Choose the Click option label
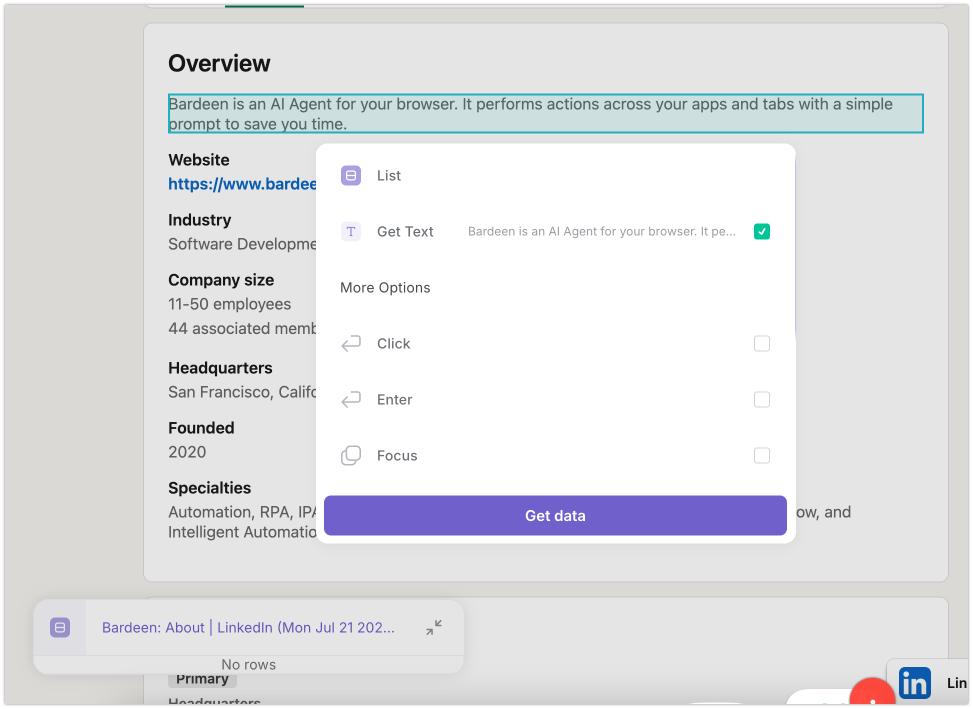Viewport: 973px width, 709px height. 393,344
